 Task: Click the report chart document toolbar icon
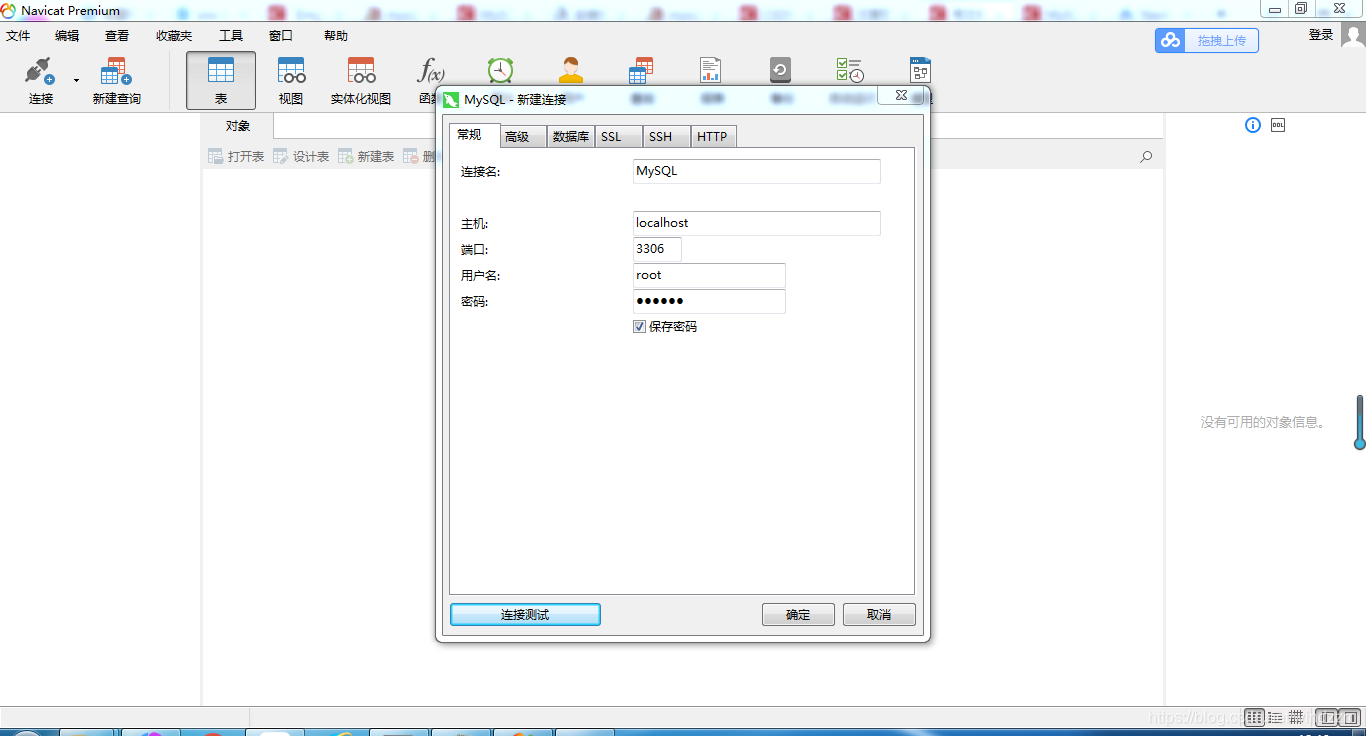(x=711, y=70)
